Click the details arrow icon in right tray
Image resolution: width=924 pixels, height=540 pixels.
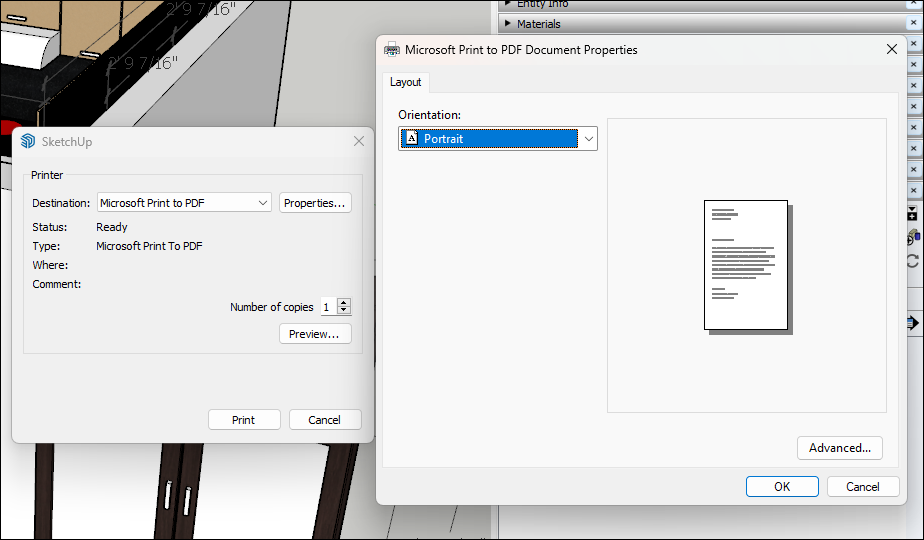click(912, 323)
